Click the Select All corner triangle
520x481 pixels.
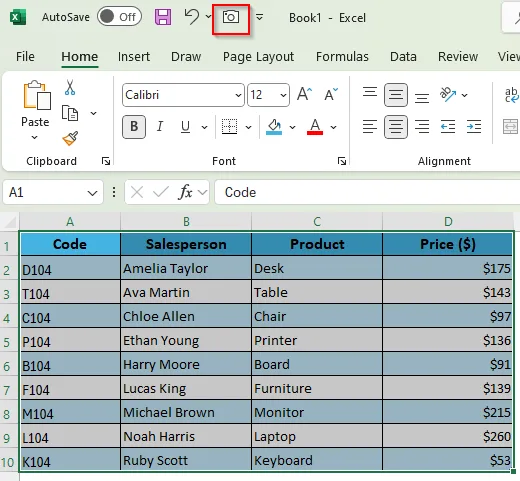(10, 222)
